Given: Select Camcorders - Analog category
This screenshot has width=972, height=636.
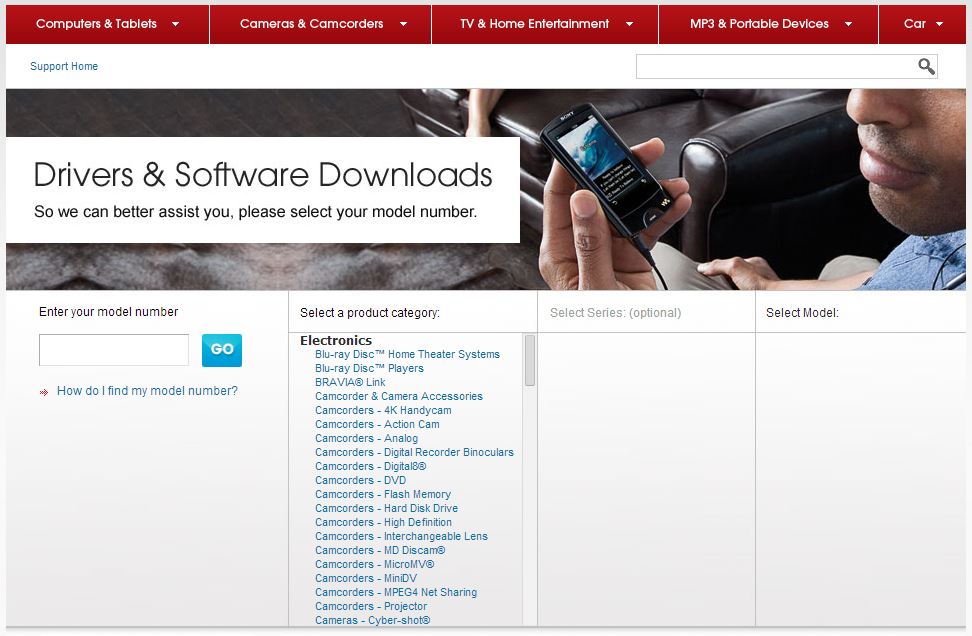Looking at the screenshot, I should 366,438.
